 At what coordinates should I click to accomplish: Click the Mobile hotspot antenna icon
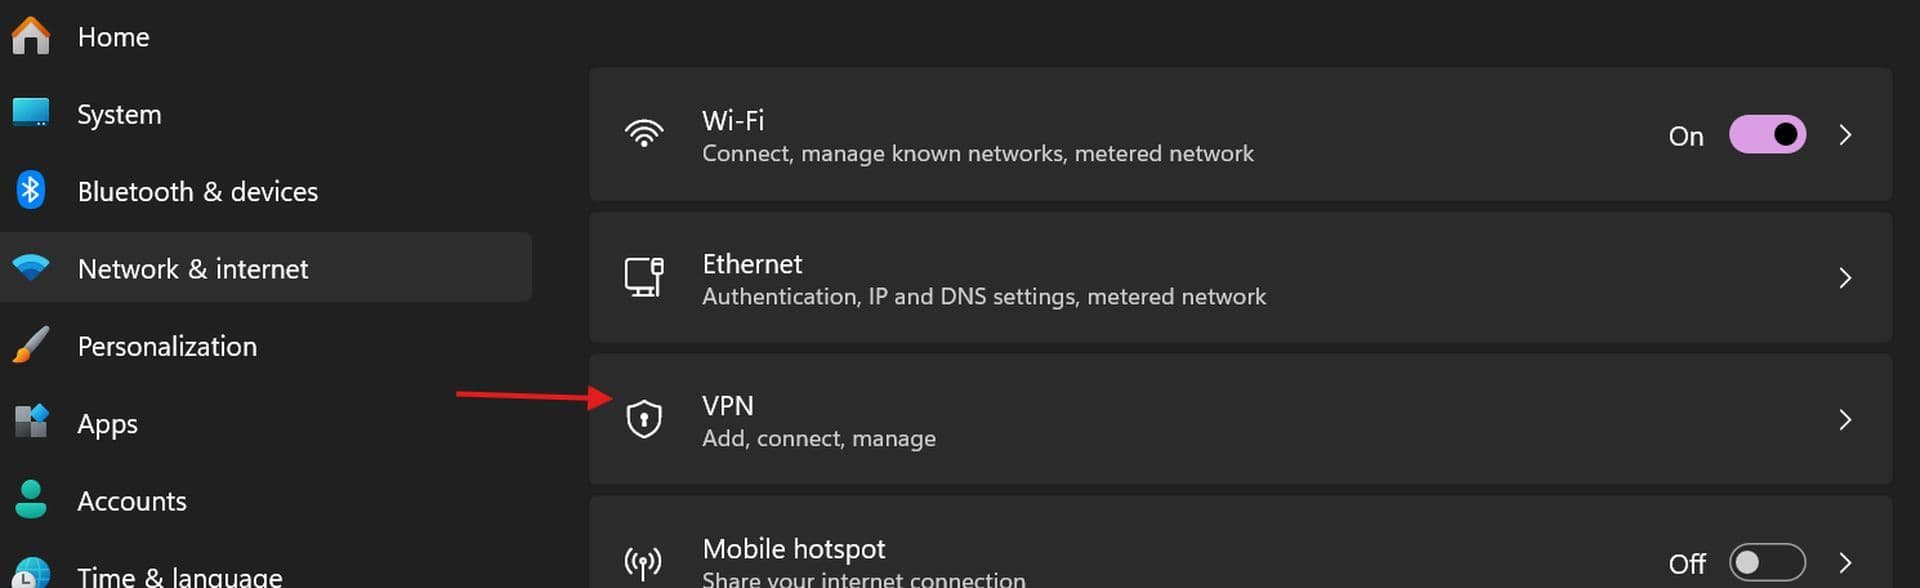(x=644, y=563)
